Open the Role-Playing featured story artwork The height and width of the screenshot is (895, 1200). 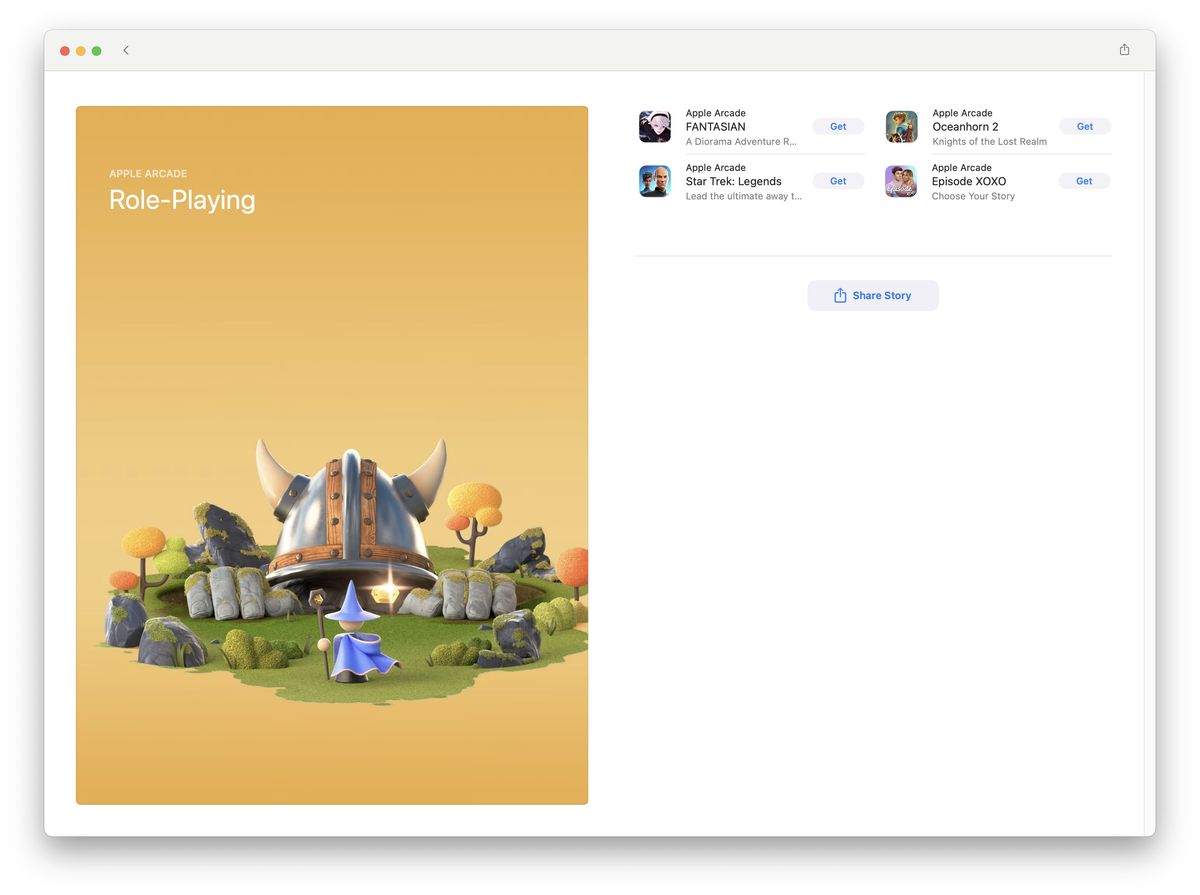coord(332,455)
